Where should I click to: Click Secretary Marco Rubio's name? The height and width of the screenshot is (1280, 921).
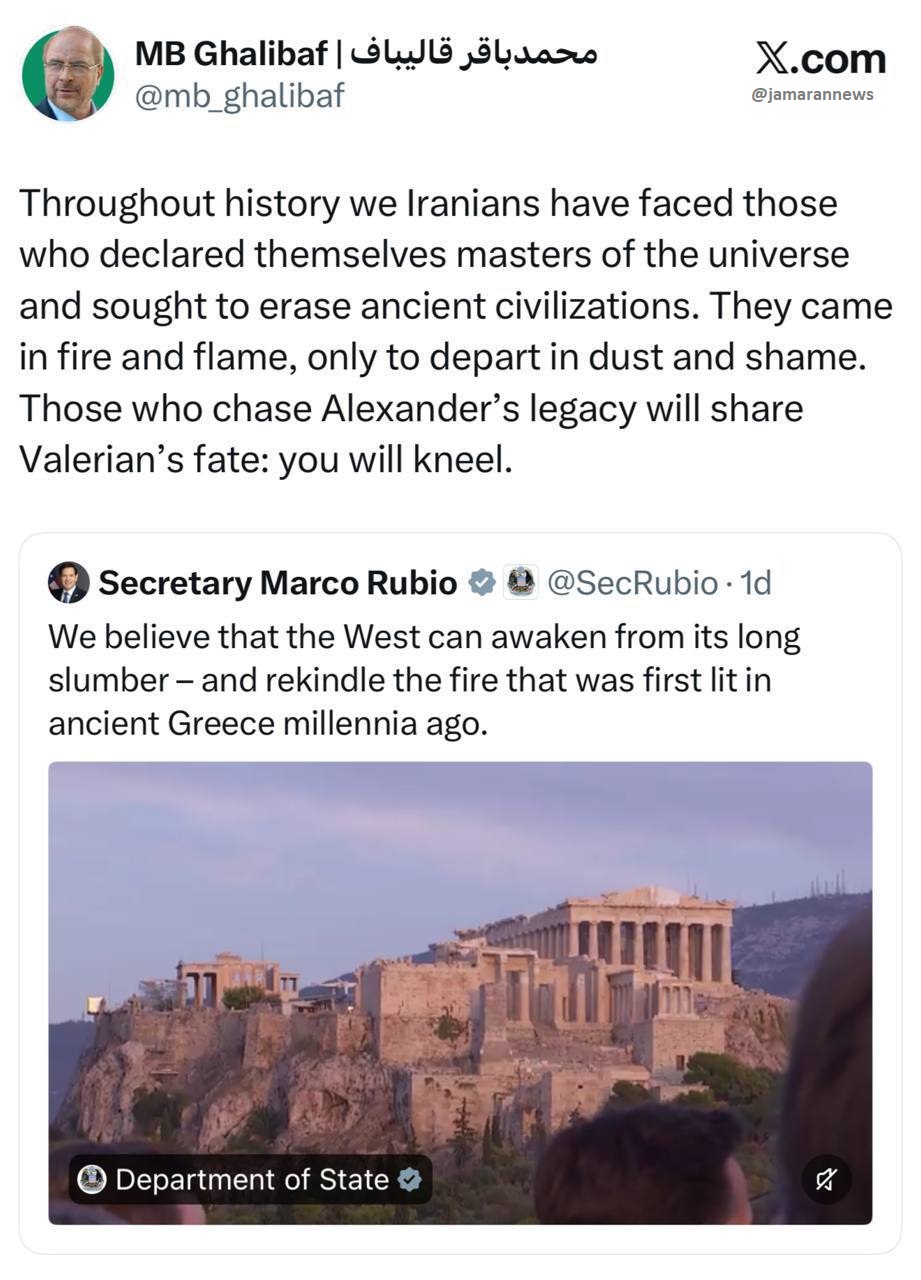[278, 582]
